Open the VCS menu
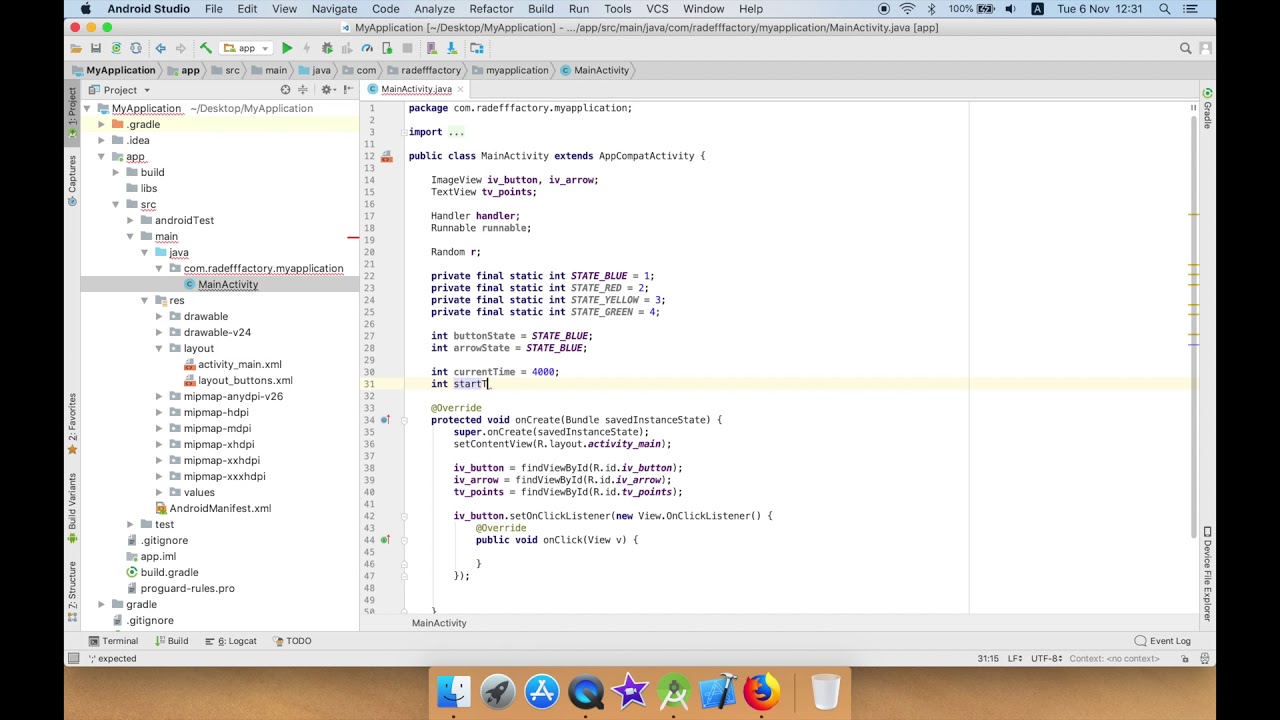The width and height of the screenshot is (1280, 720). click(657, 9)
